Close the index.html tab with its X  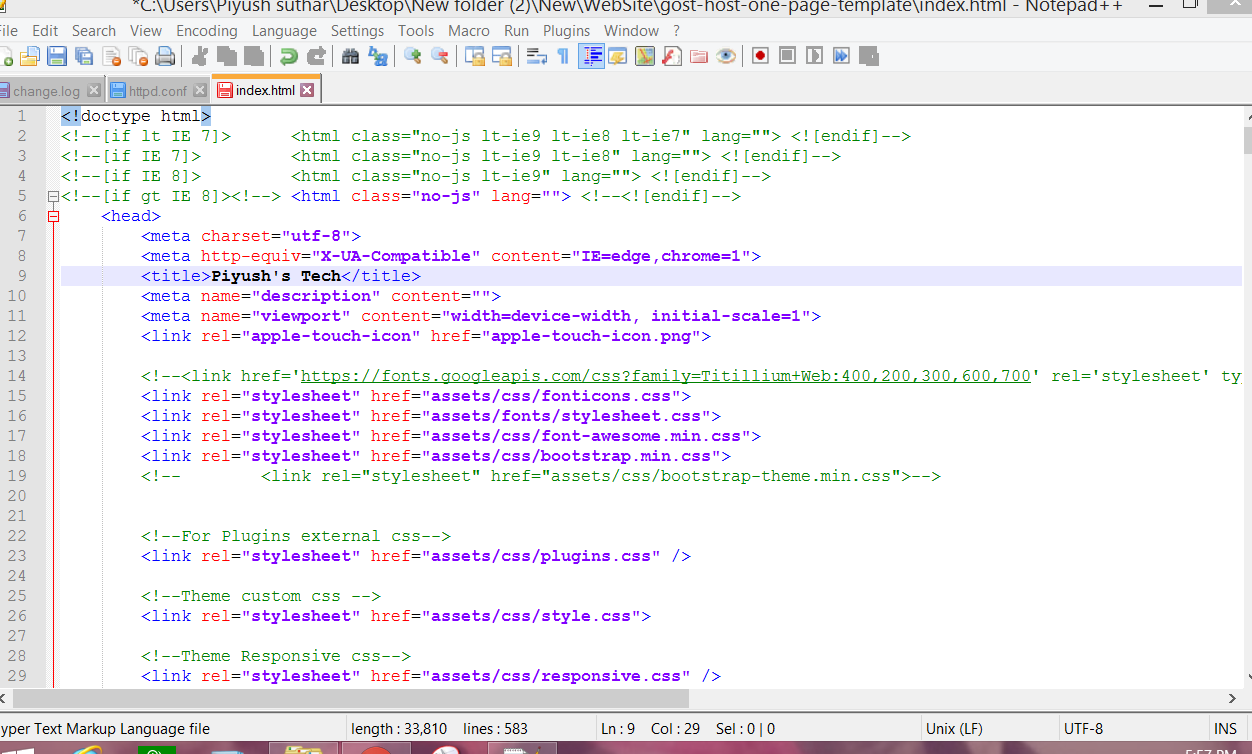point(307,90)
